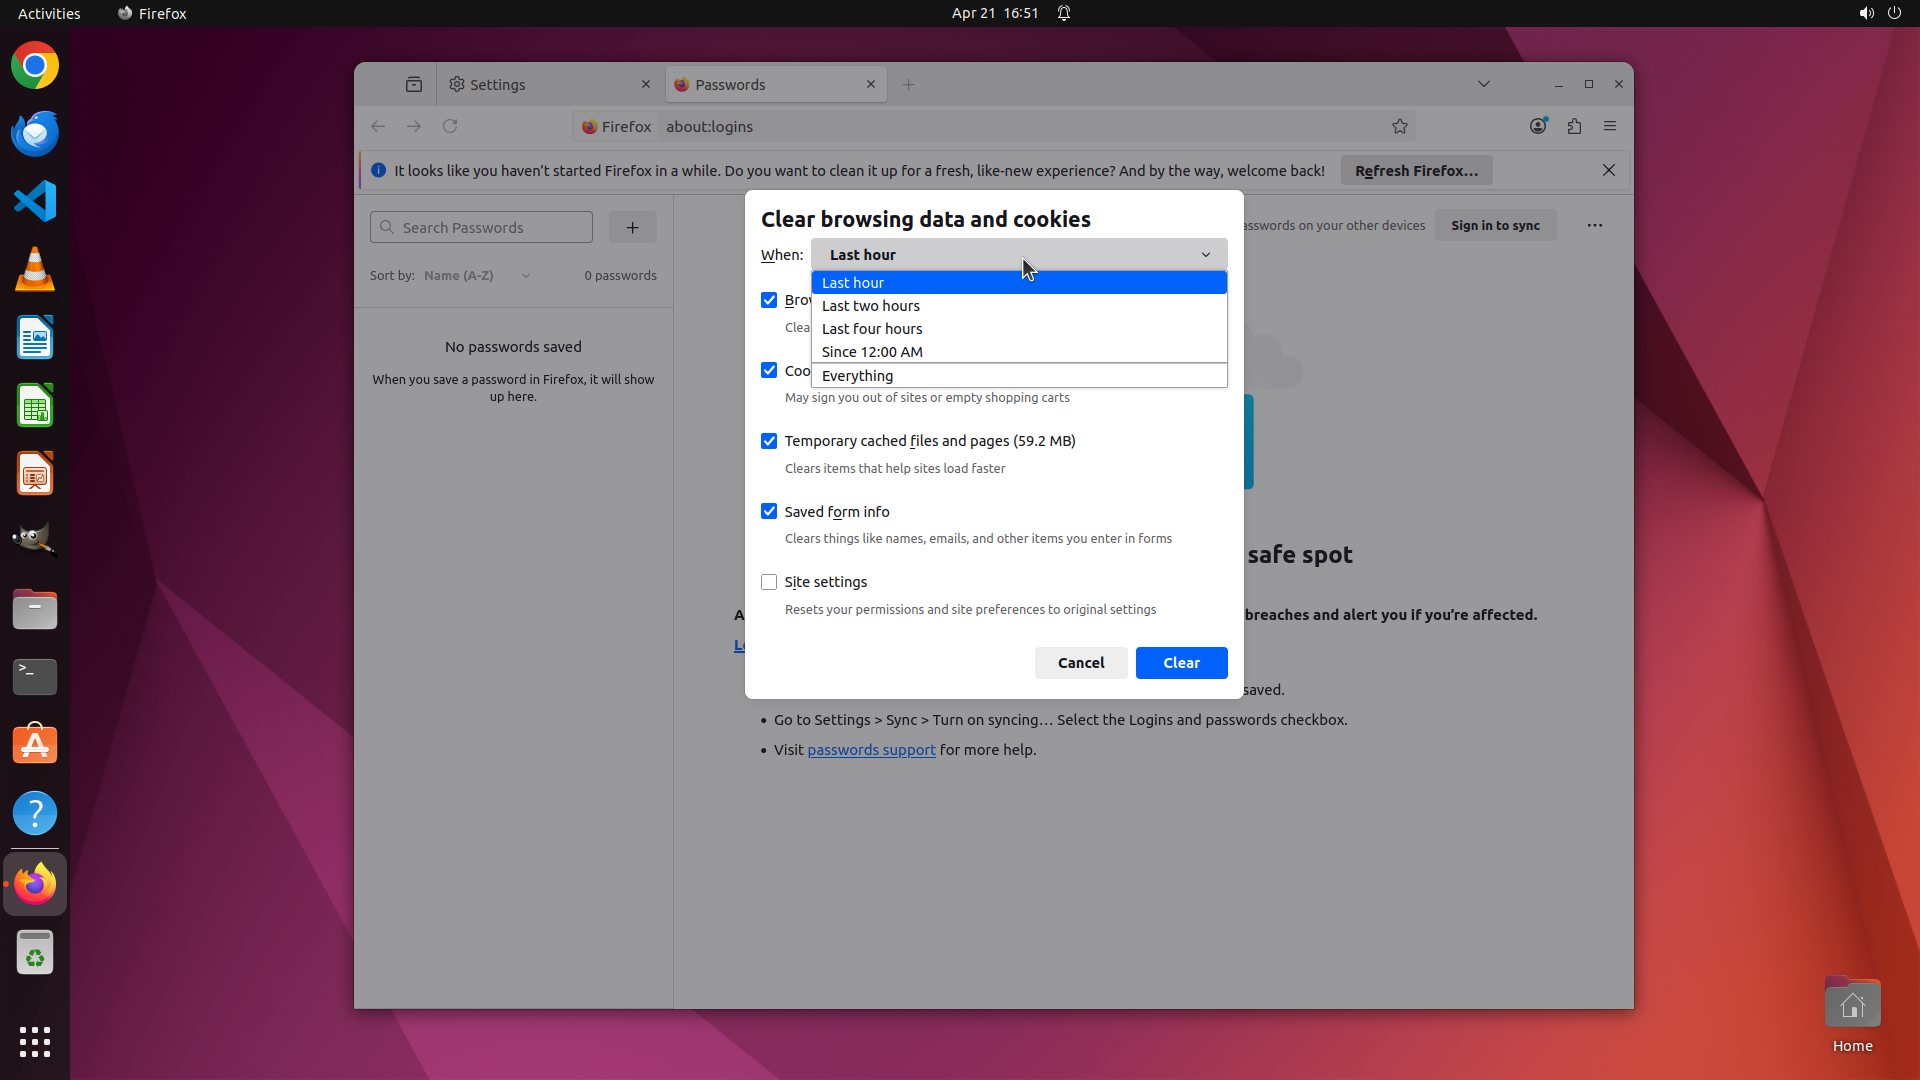Screen dimensions: 1920x1080
Task: Uncheck Temporary cached files and pages checkbox
Action: click(769, 441)
